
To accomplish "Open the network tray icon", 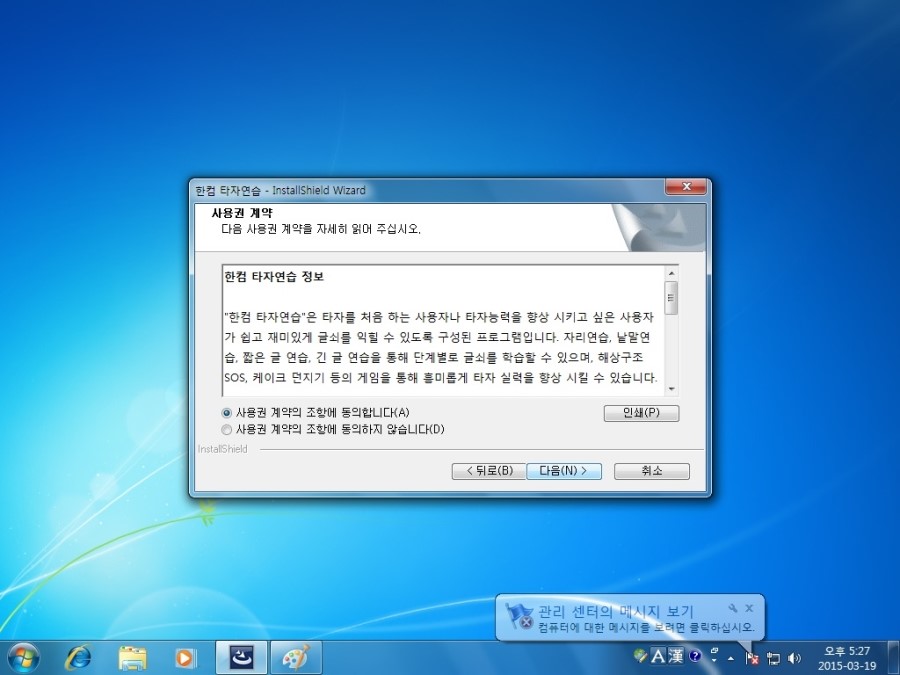I will [x=773, y=658].
